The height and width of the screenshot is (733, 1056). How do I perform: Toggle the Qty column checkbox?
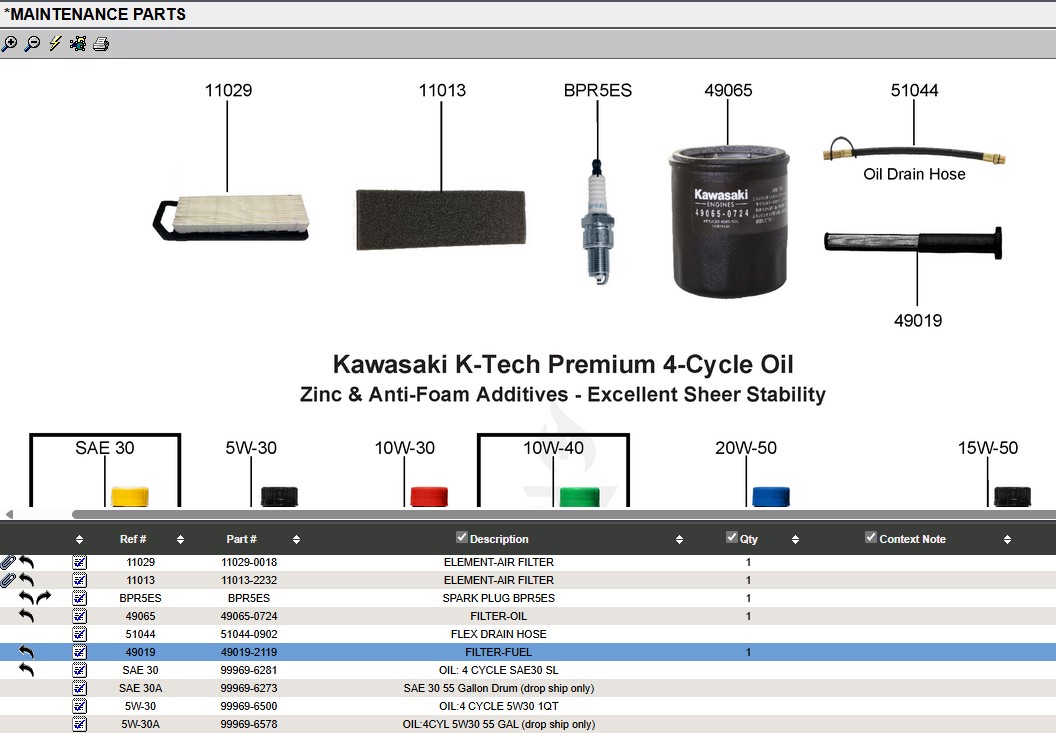point(731,538)
